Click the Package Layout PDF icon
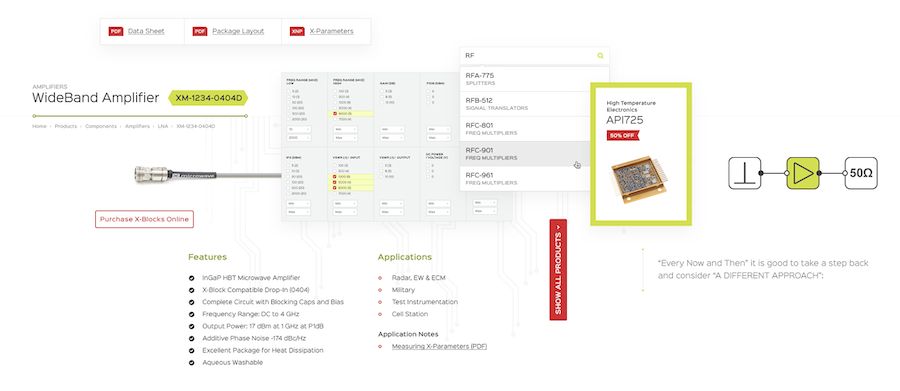Image resolution: width=900 pixels, height=391 pixels. point(200,32)
